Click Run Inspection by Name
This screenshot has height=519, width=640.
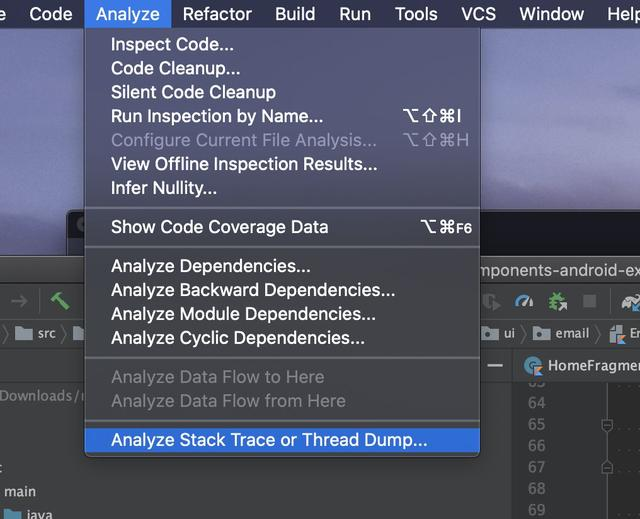coord(217,116)
